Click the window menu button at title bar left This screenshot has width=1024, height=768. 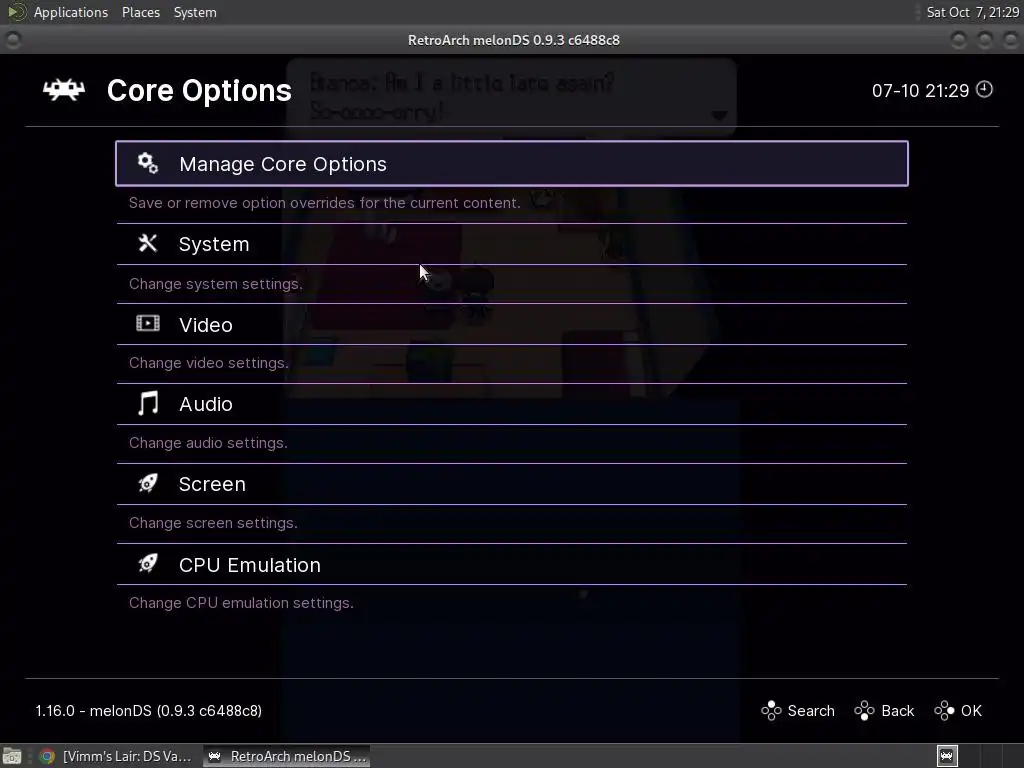12,40
